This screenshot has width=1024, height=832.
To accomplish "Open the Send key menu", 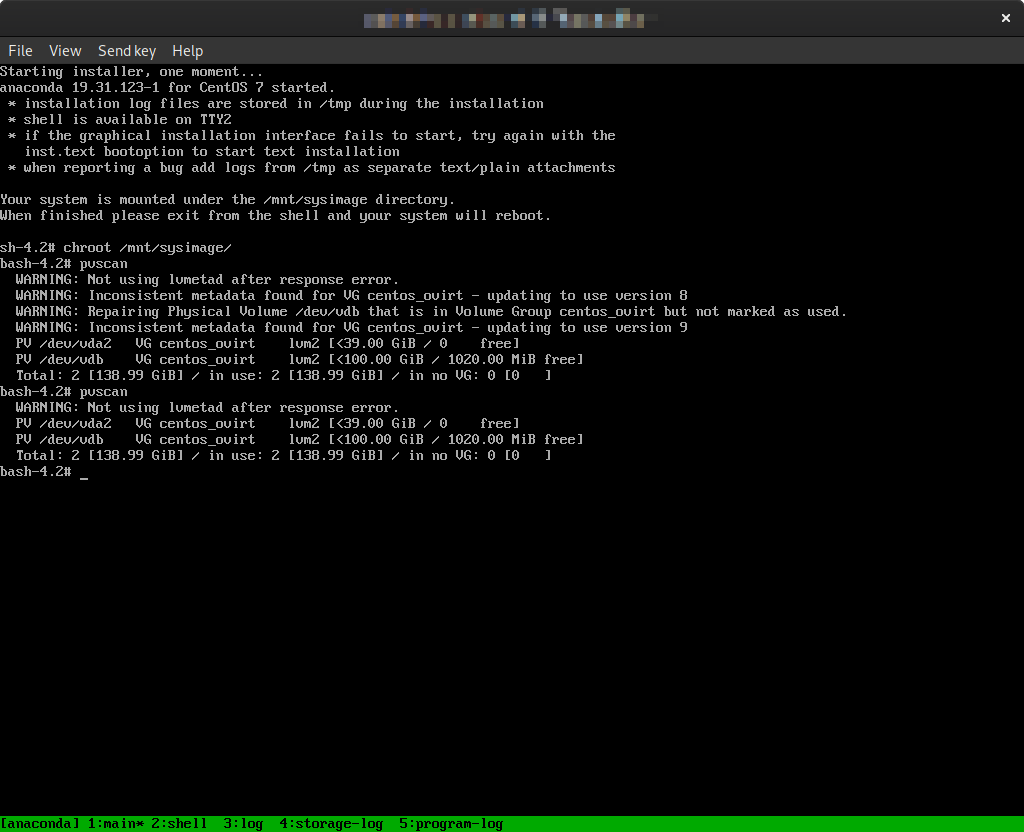I will [x=127, y=51].
